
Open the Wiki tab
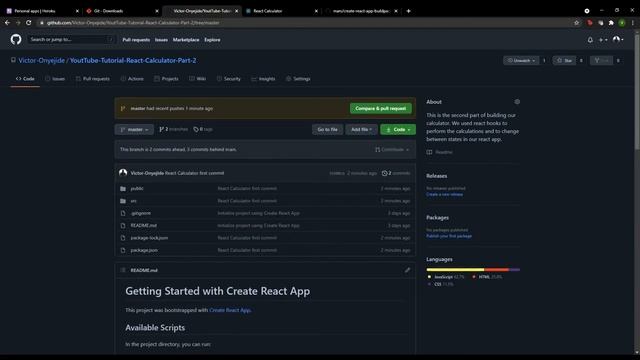point(198,78)
